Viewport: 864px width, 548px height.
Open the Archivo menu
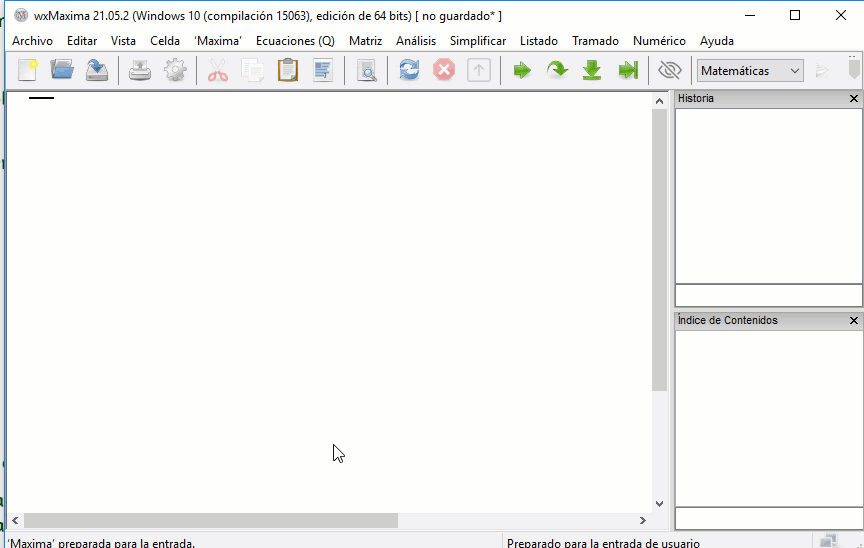33,41
